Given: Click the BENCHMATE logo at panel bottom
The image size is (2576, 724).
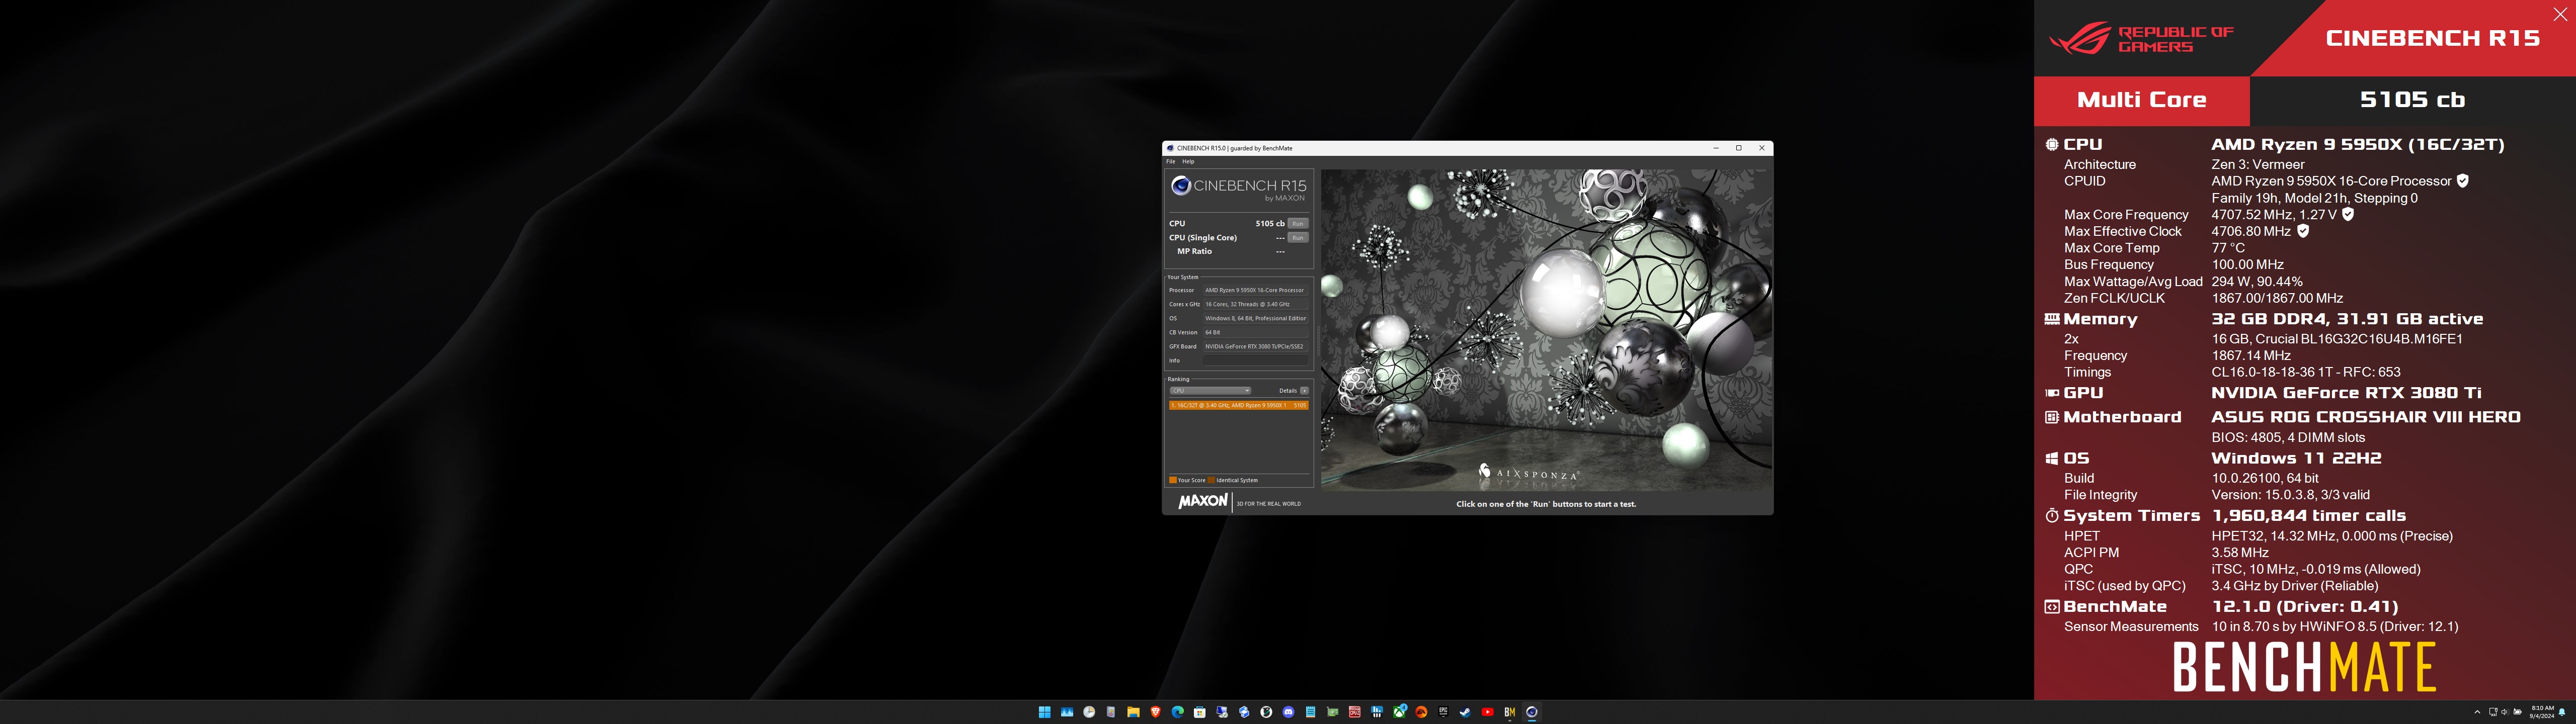Looking at the screenshot, I should tap(2304, 667).
